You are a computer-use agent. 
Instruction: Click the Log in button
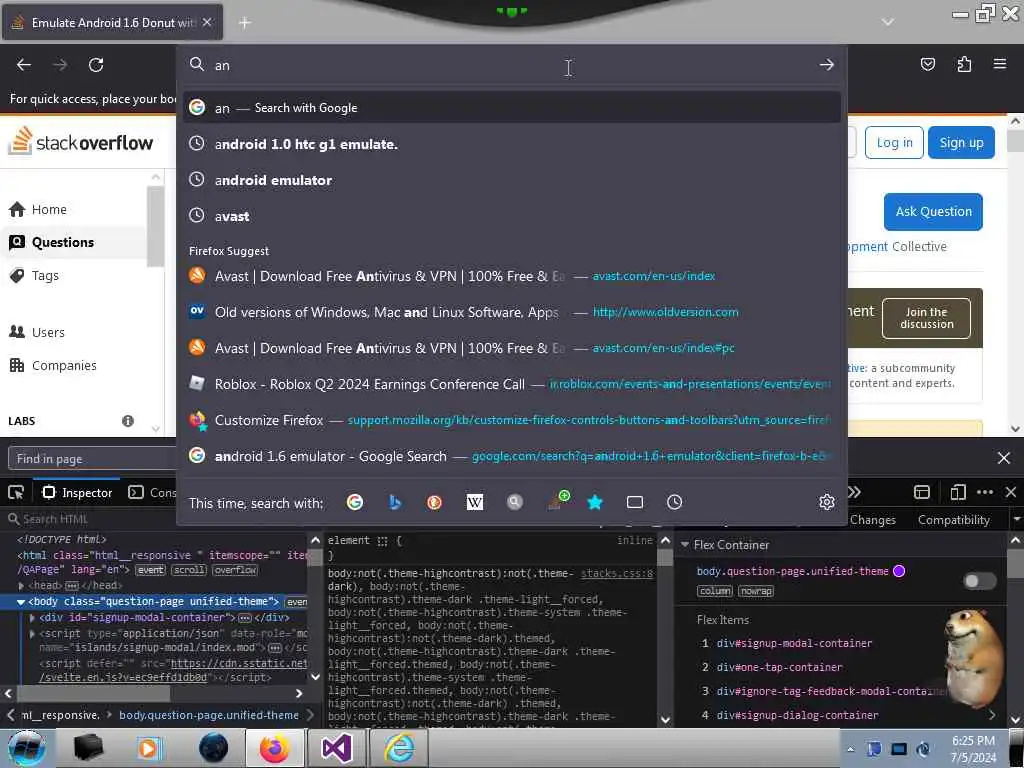click(894, 142)
